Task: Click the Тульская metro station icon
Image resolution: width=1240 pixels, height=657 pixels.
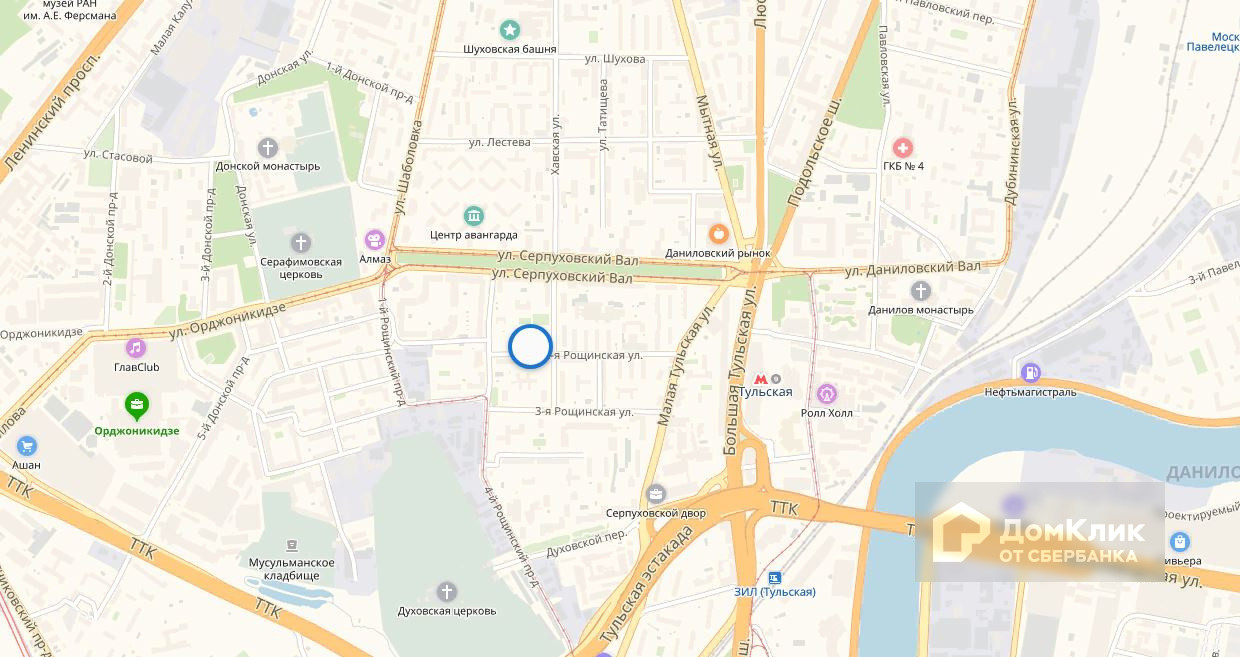Action: 762,378
